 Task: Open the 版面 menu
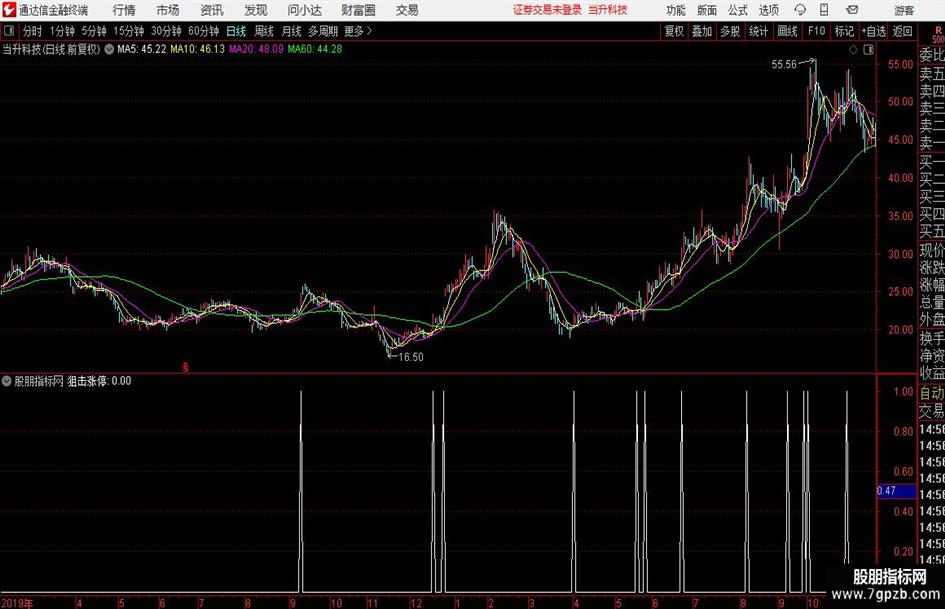tap(706, 10)
